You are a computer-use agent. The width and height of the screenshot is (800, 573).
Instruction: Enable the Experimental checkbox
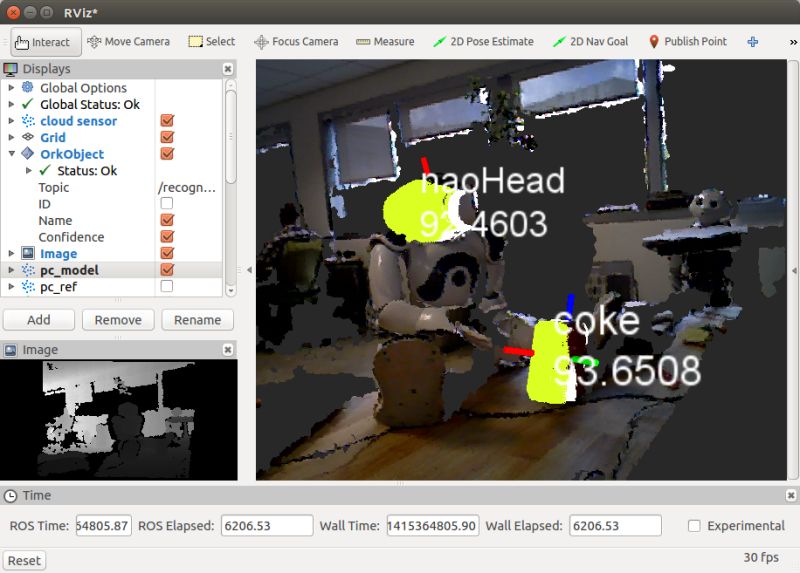tap(694, 526)
